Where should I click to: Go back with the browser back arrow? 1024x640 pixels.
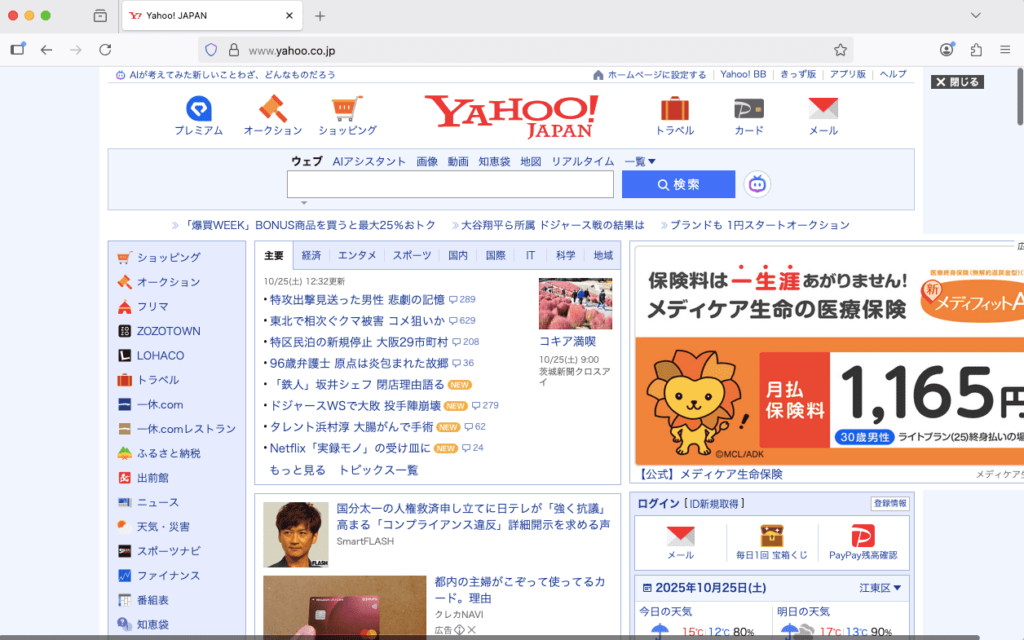[x=46, y=50]
